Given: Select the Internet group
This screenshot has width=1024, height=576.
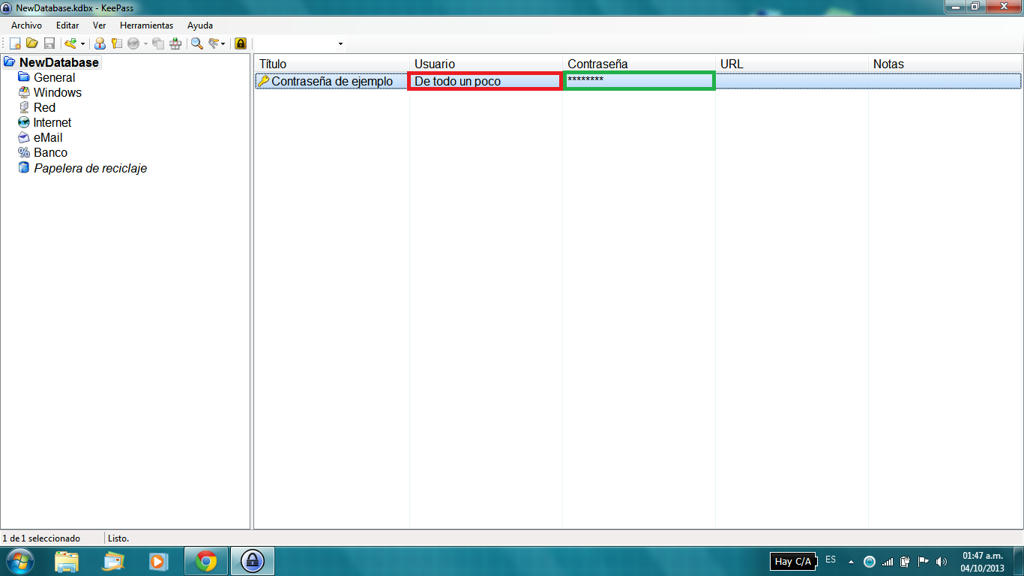Looking at the screenshot, I should coord(52,123).
